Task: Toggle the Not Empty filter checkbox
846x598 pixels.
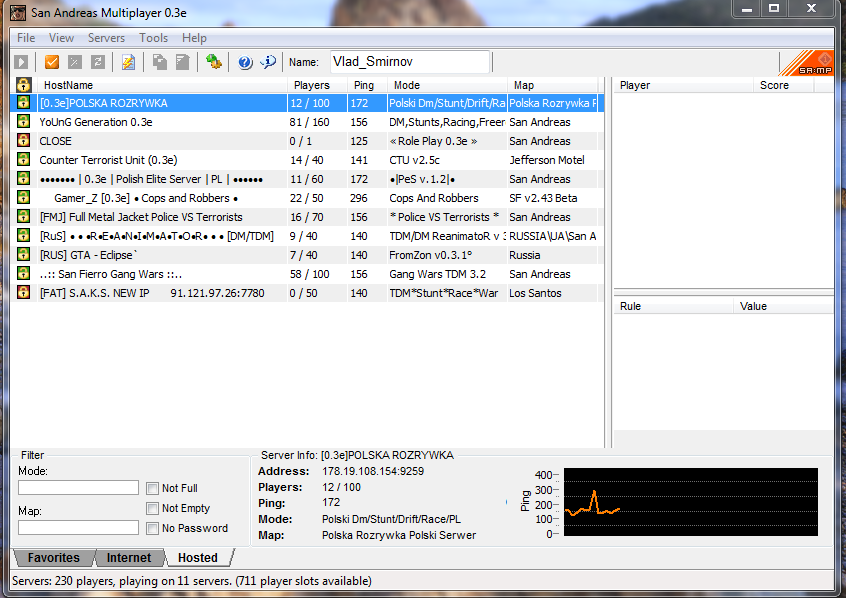Action: click(153, 508)
